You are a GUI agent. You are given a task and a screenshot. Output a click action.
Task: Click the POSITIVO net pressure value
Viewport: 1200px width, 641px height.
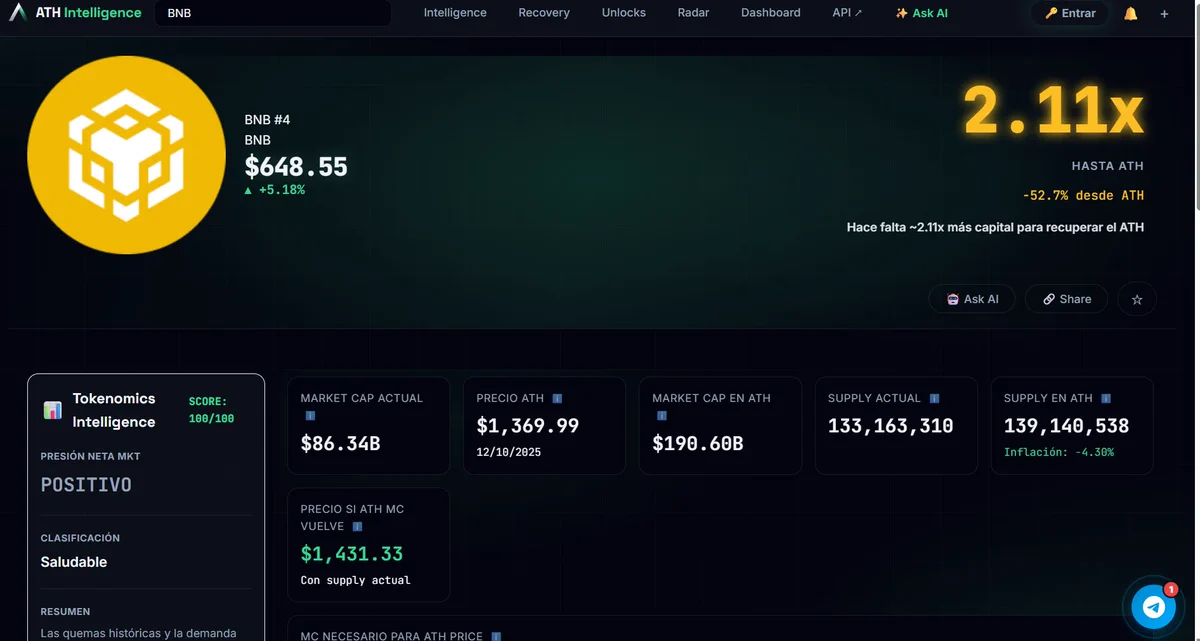click(x=86, y=485)
